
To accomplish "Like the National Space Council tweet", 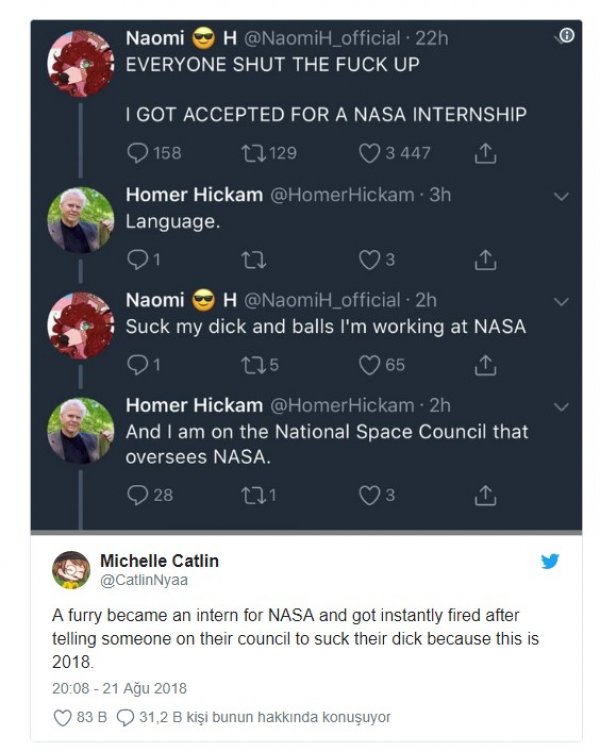I will point(369,494).
